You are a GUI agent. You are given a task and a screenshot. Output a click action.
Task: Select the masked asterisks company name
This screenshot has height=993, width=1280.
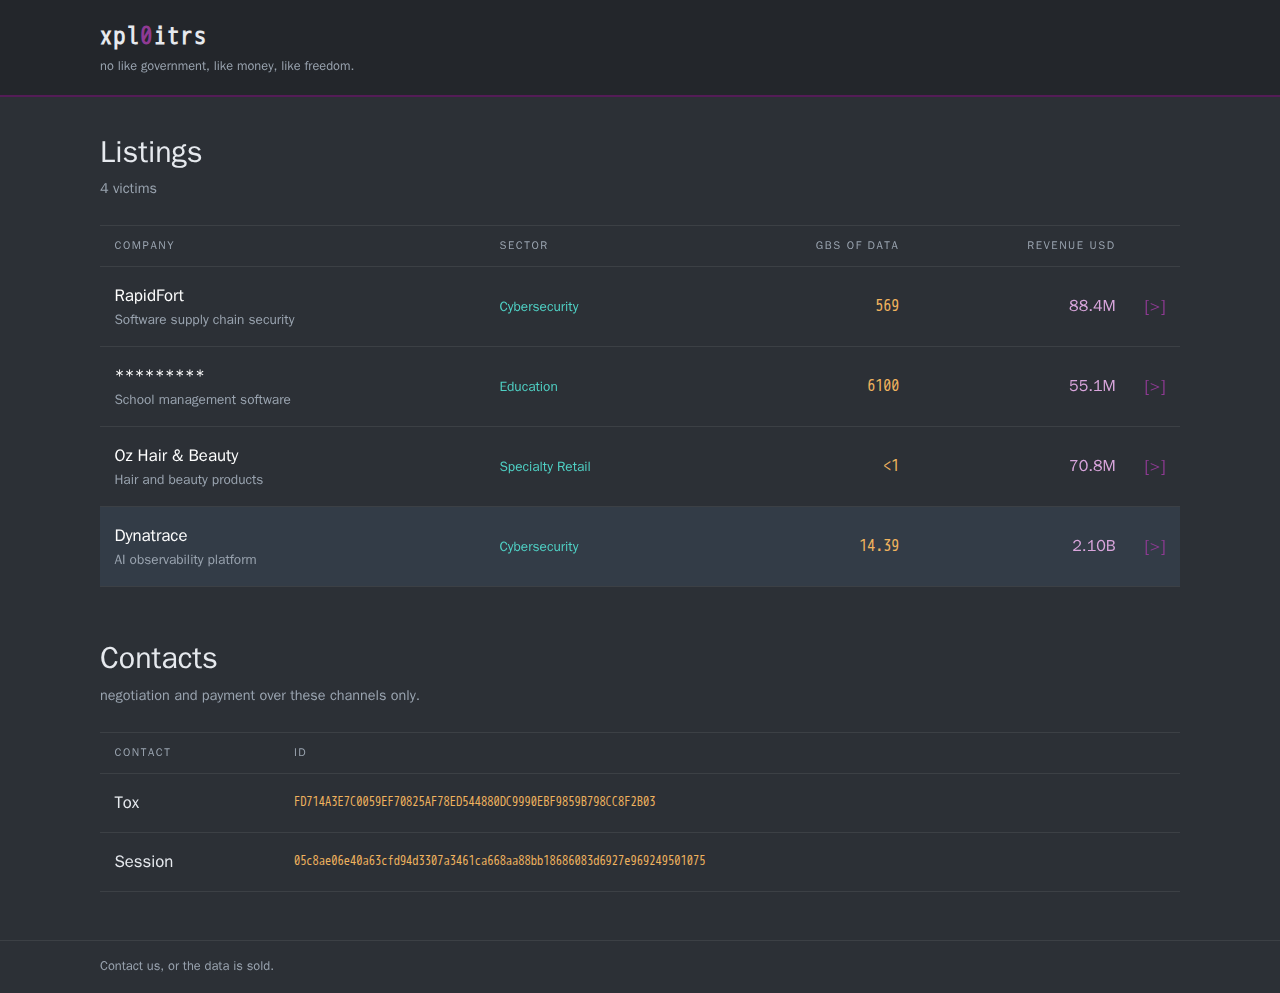click(x=160, y=375)
